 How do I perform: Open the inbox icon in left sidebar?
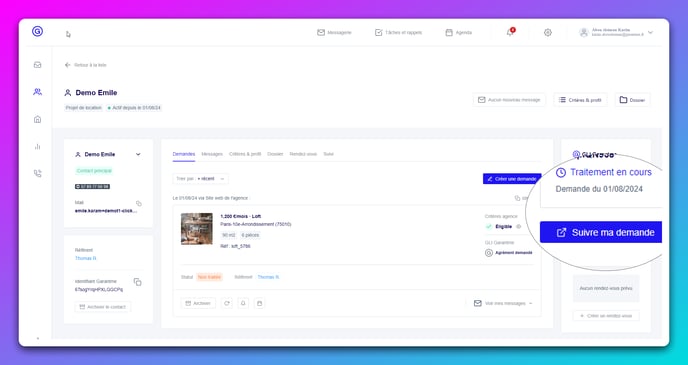[38, 65]
